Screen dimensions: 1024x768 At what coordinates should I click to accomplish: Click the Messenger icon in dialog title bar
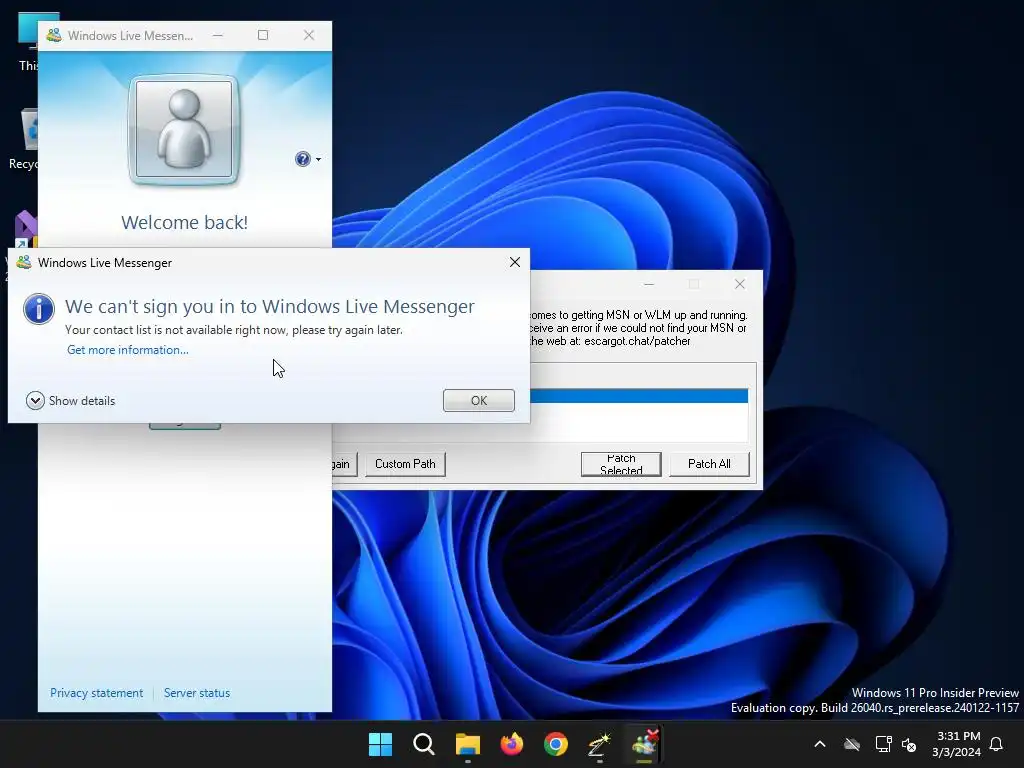tap(24, 263)
